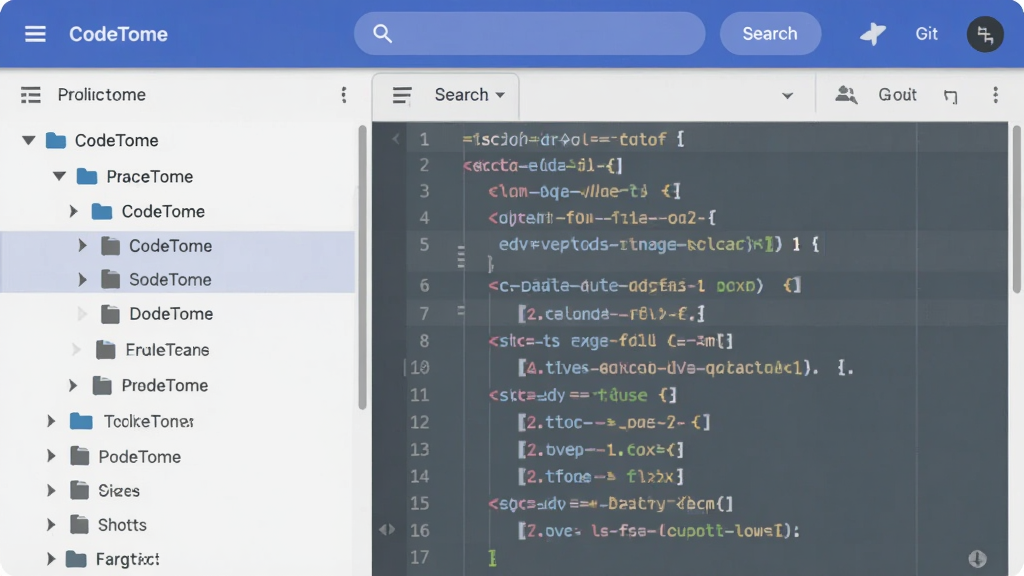Collapse the root CodeTome folder
1024x576 pixels.
(28, 140)
